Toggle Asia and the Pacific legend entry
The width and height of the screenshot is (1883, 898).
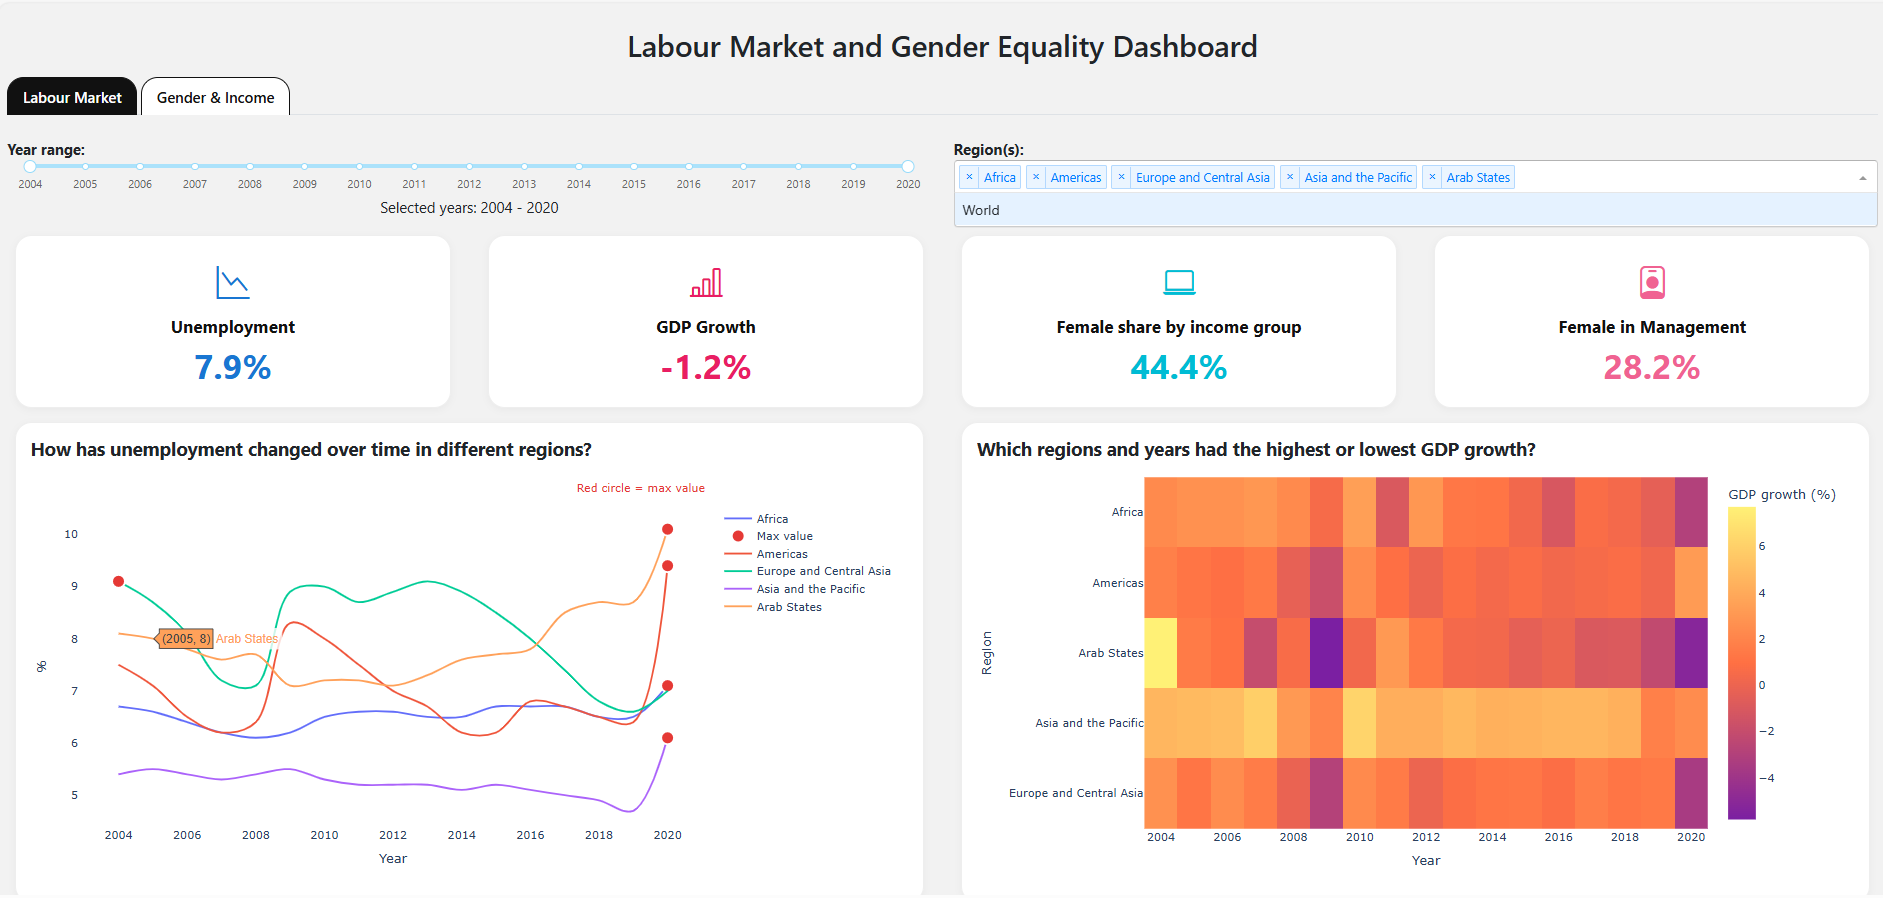pos(810,589)
